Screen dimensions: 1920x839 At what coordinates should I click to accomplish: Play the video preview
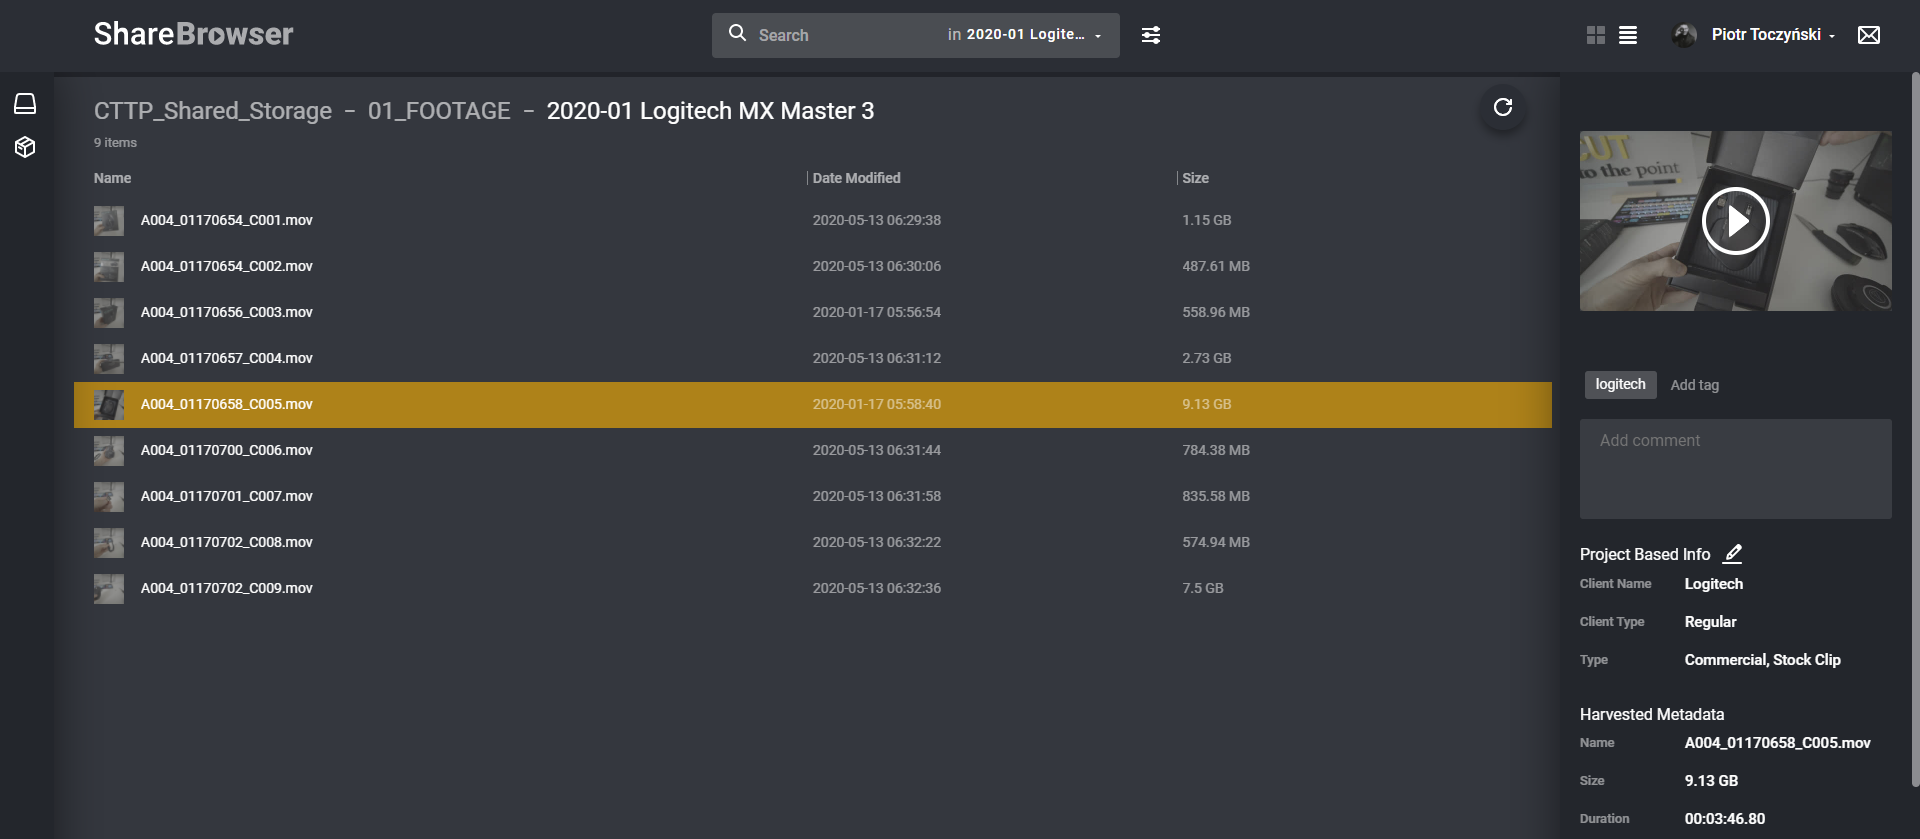pos(1736,221)
